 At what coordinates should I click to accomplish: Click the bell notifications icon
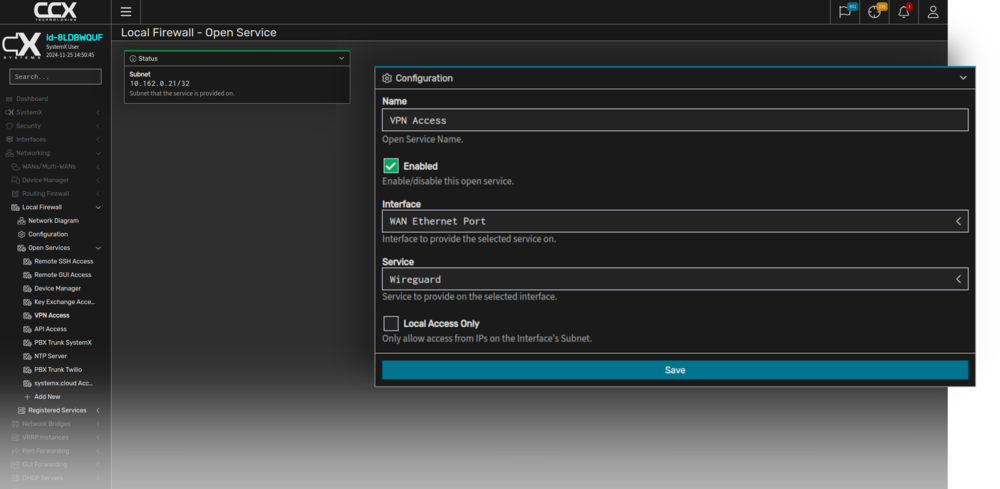(x=904, y=12)
